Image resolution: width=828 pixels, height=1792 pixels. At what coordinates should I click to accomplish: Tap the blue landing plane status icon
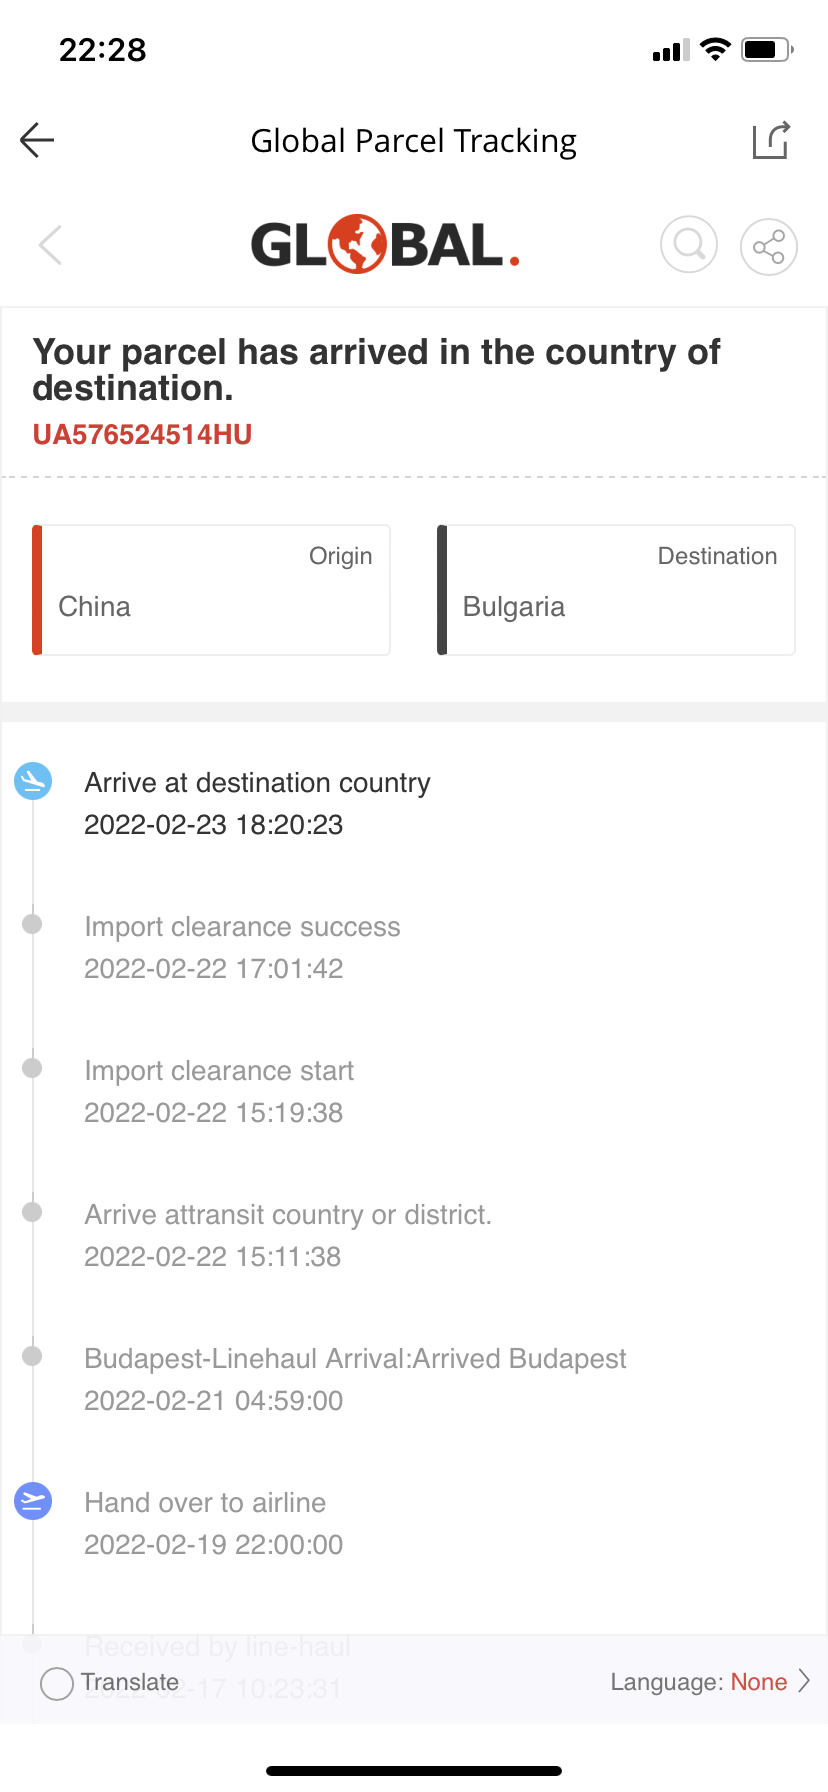click(33, 781)
